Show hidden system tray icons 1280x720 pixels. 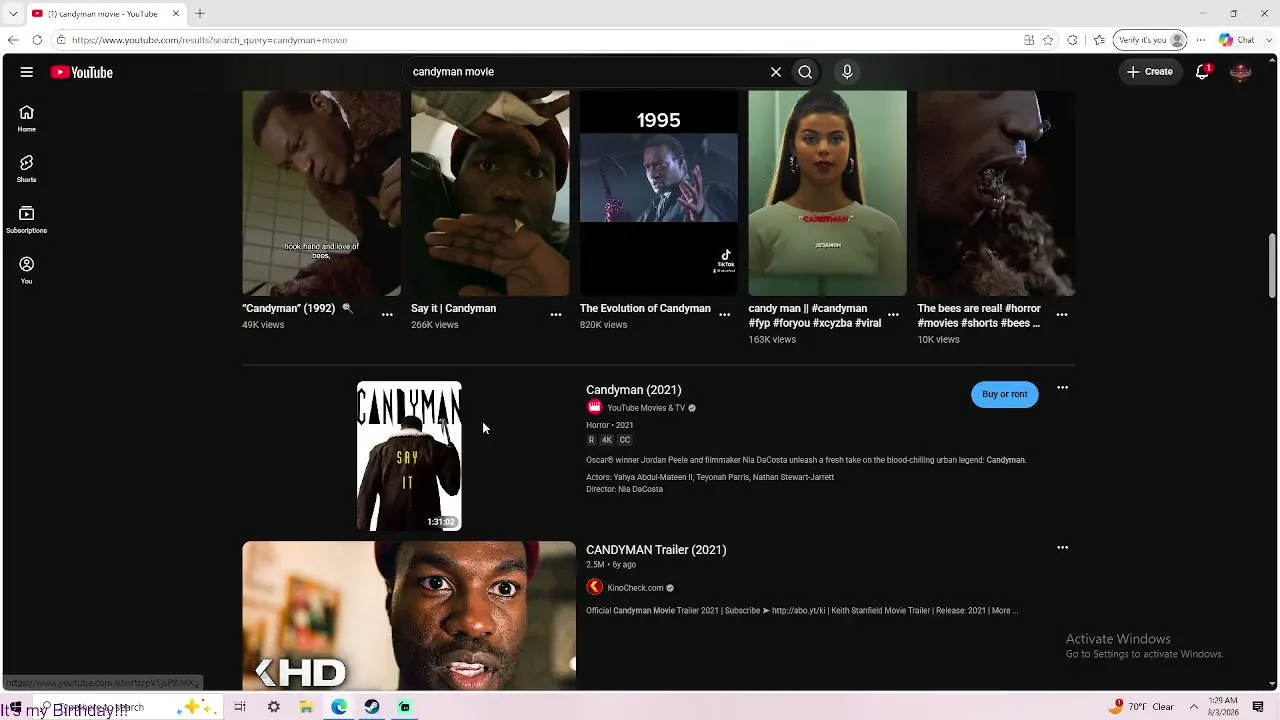pyautogui.click(x=1194, y=707)
